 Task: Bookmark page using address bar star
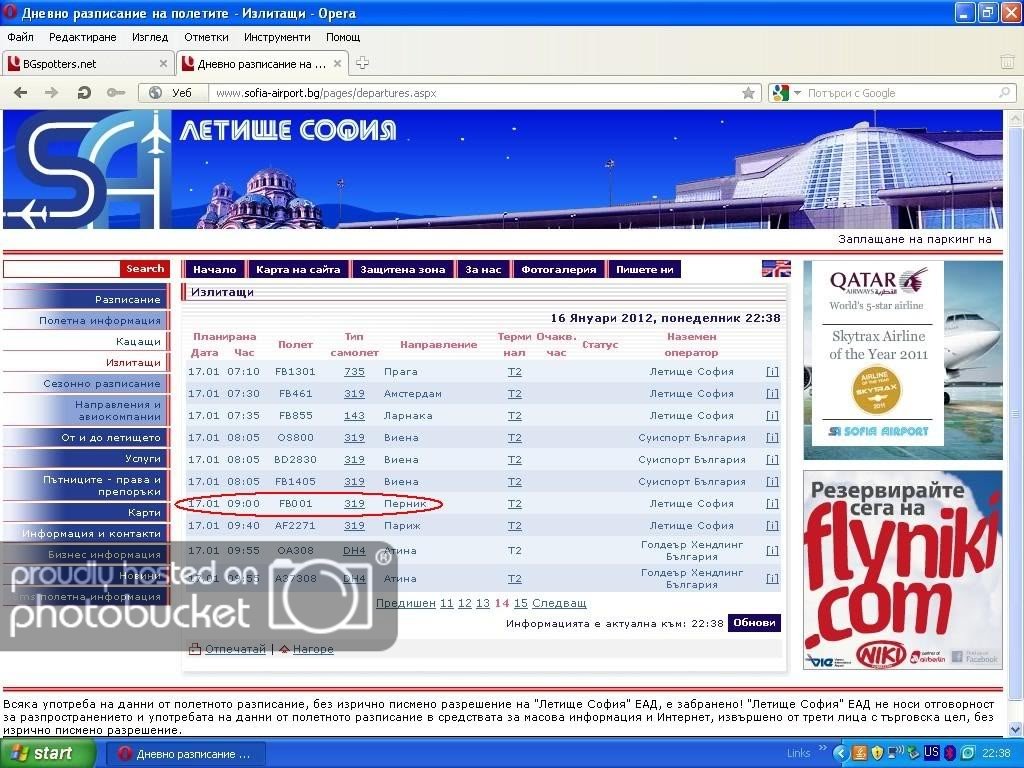coord(748,93)
